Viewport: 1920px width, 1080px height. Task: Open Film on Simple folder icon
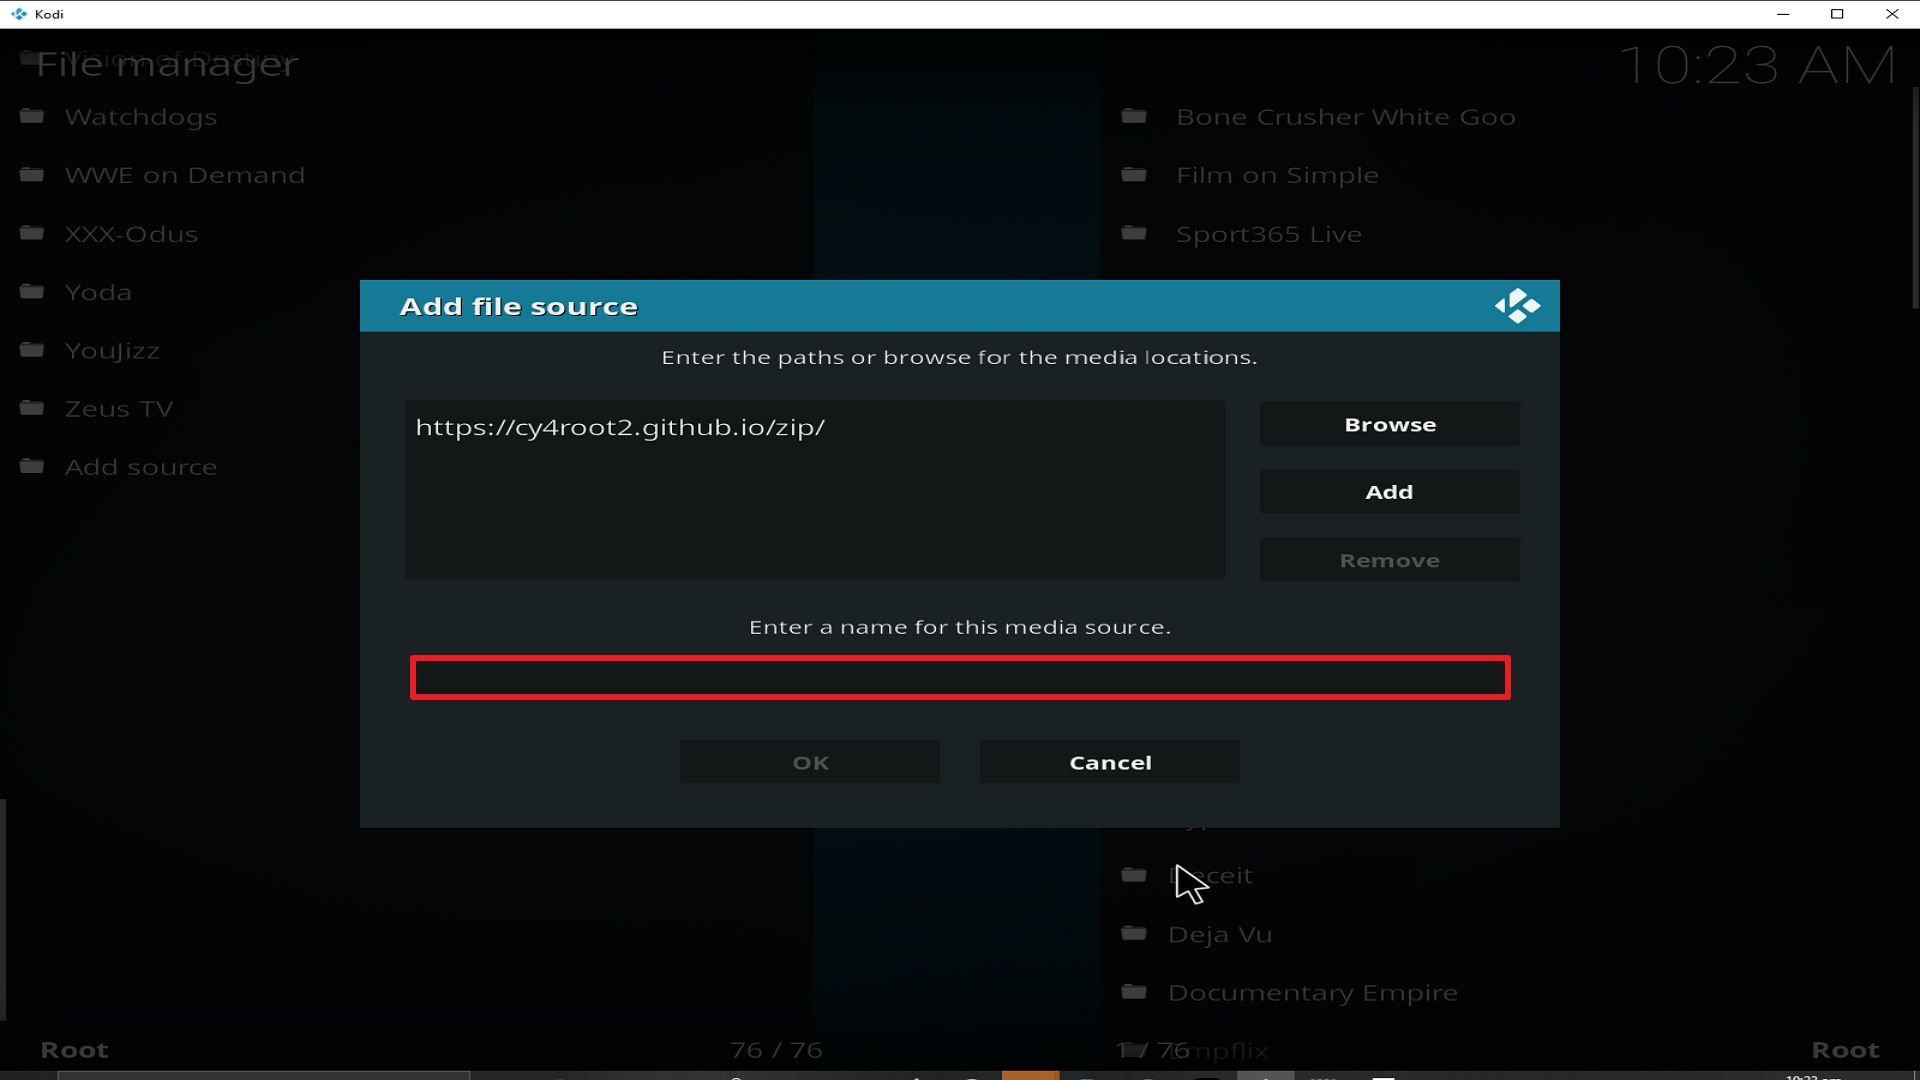pos(1134,174)
